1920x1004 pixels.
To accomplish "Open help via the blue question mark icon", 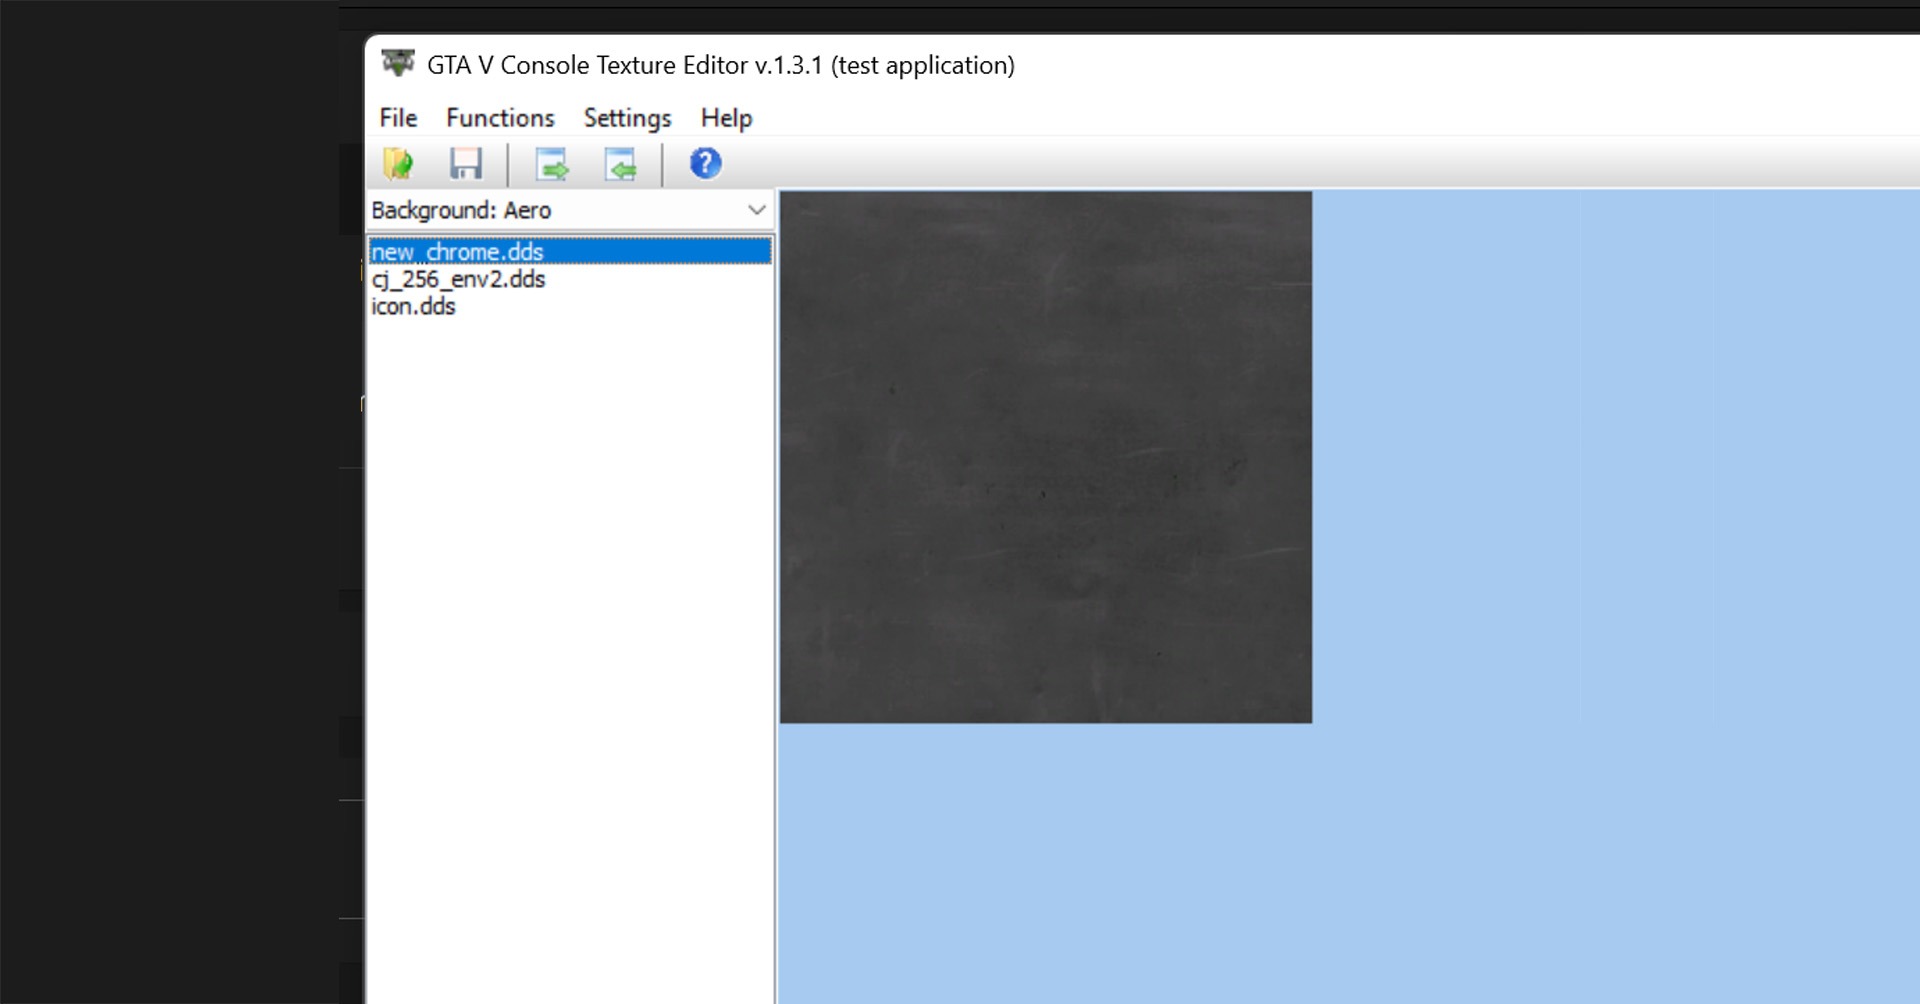I will click(705, 163).
